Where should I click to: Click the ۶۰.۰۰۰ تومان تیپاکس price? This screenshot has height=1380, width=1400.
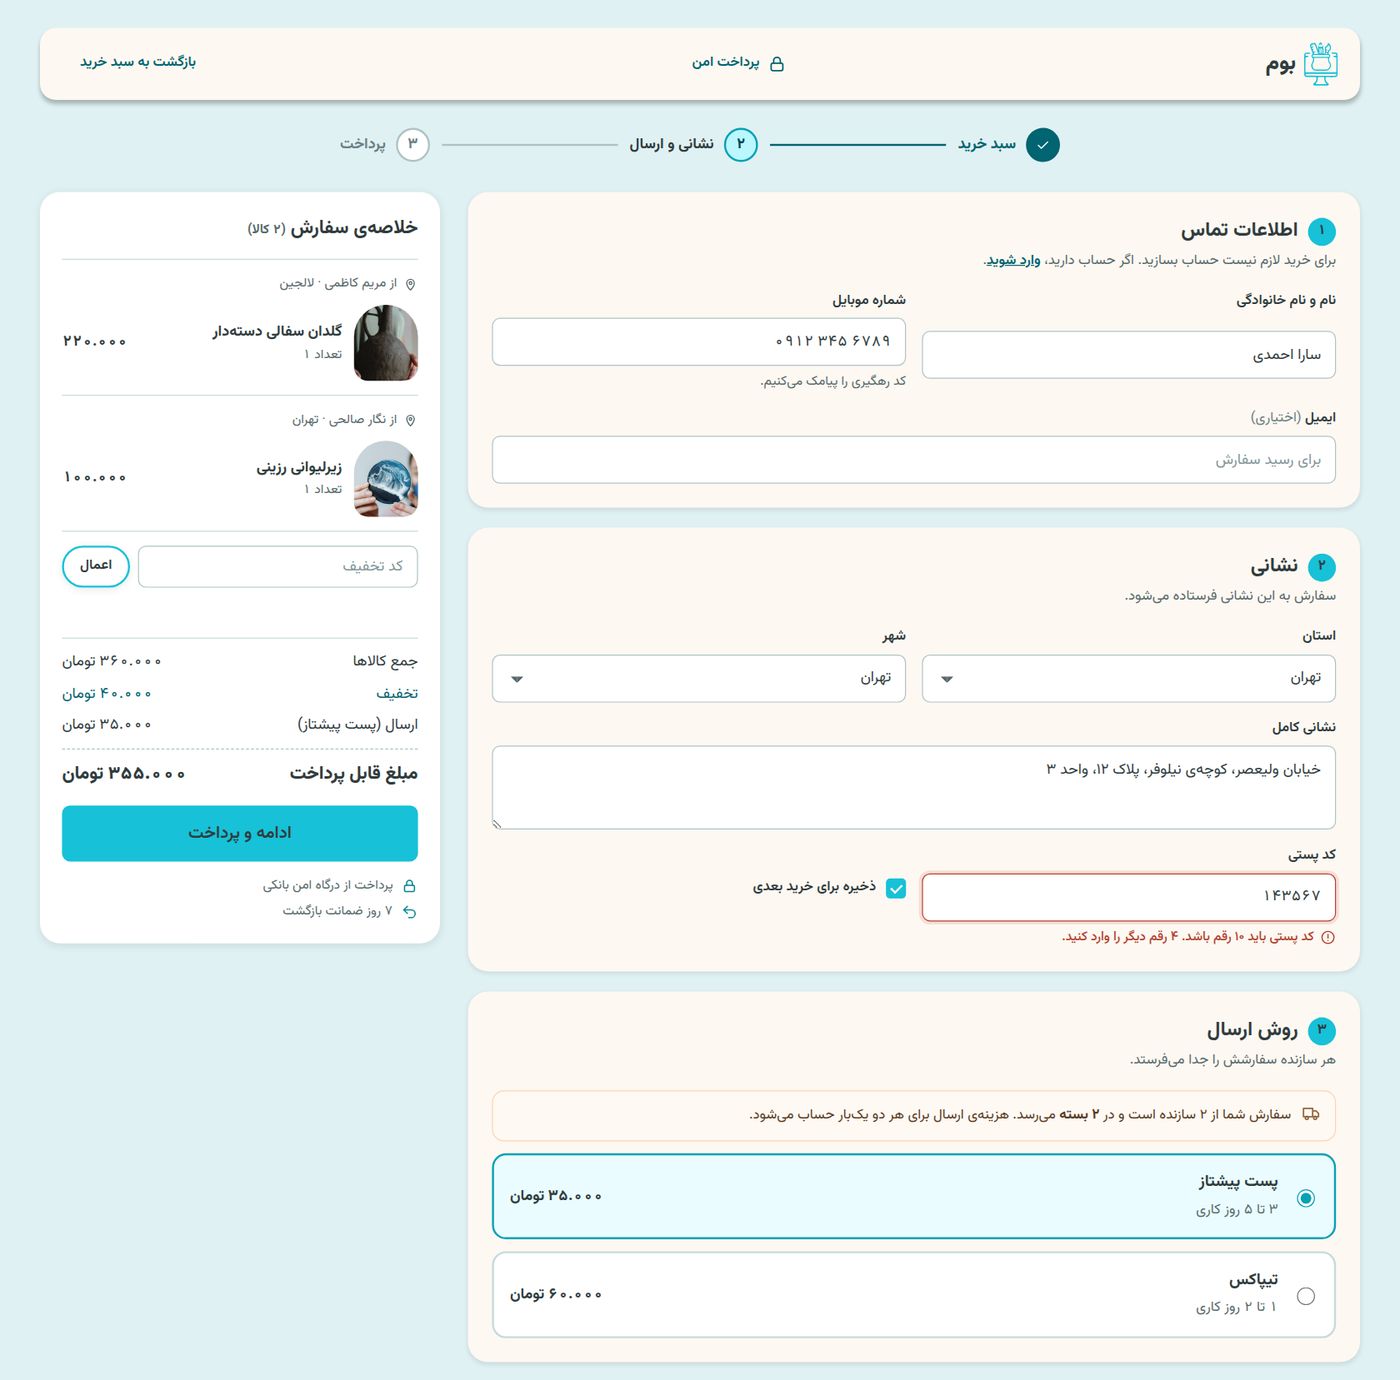click(556, 1295)
